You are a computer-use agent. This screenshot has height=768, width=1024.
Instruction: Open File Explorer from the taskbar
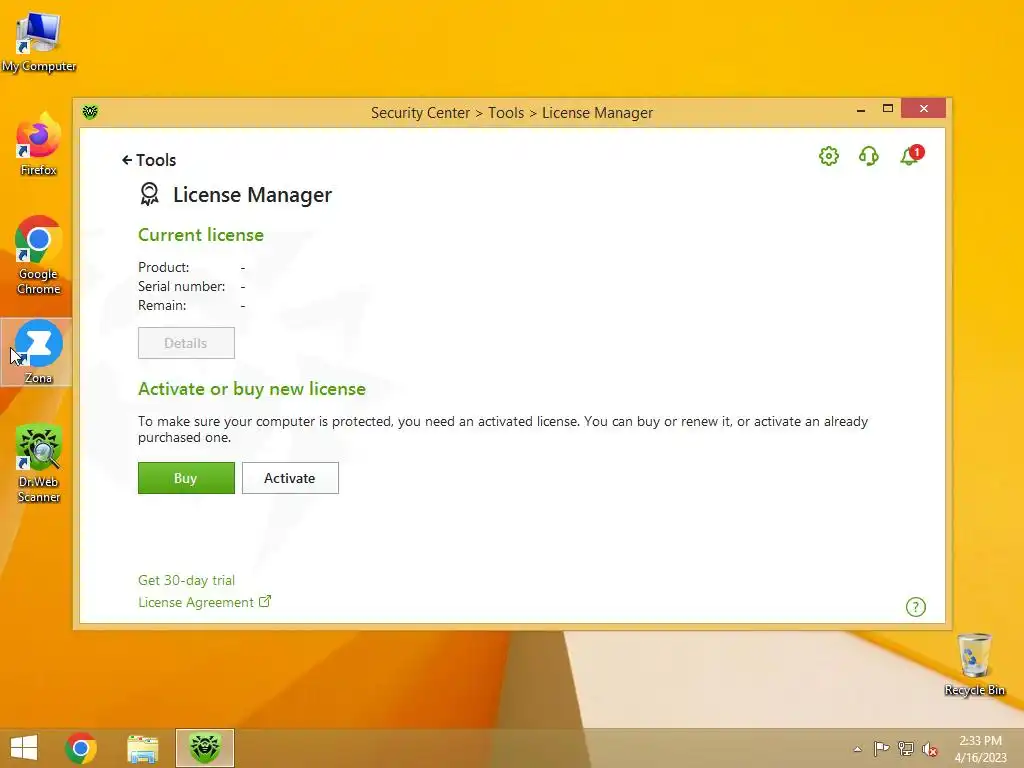143,748
